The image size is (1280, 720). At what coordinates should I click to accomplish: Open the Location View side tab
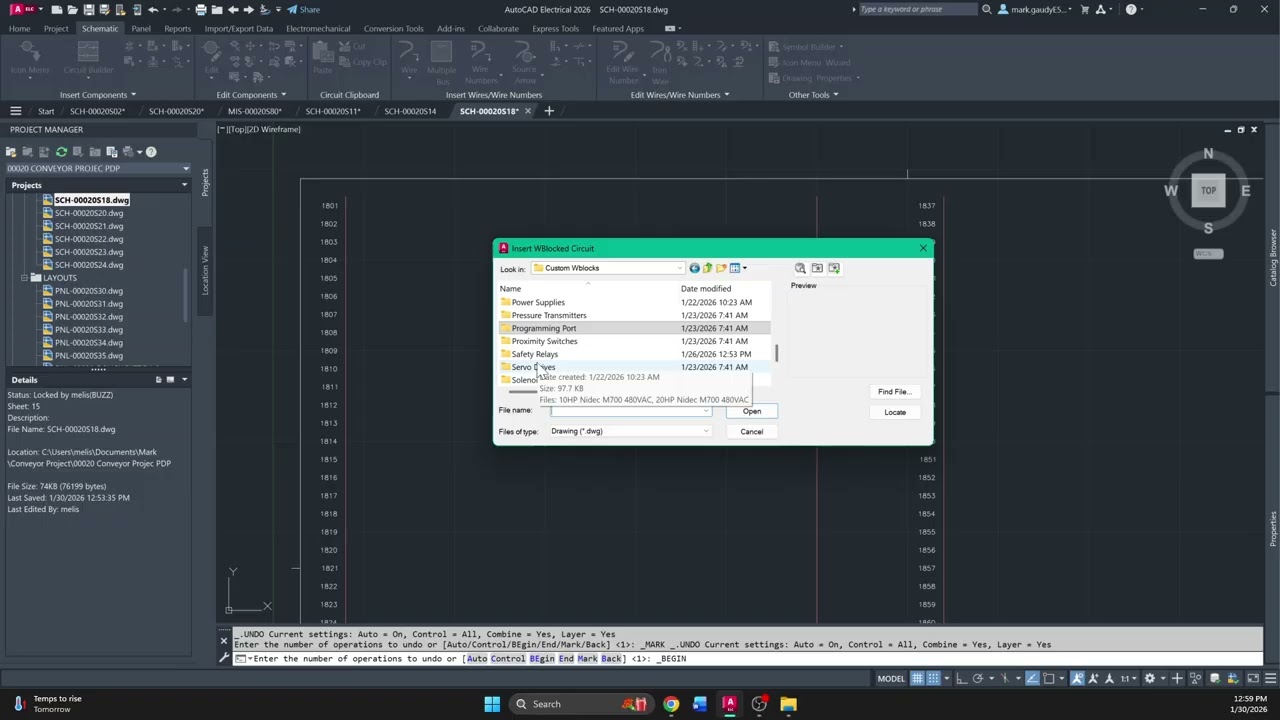[x=205, y=269]
